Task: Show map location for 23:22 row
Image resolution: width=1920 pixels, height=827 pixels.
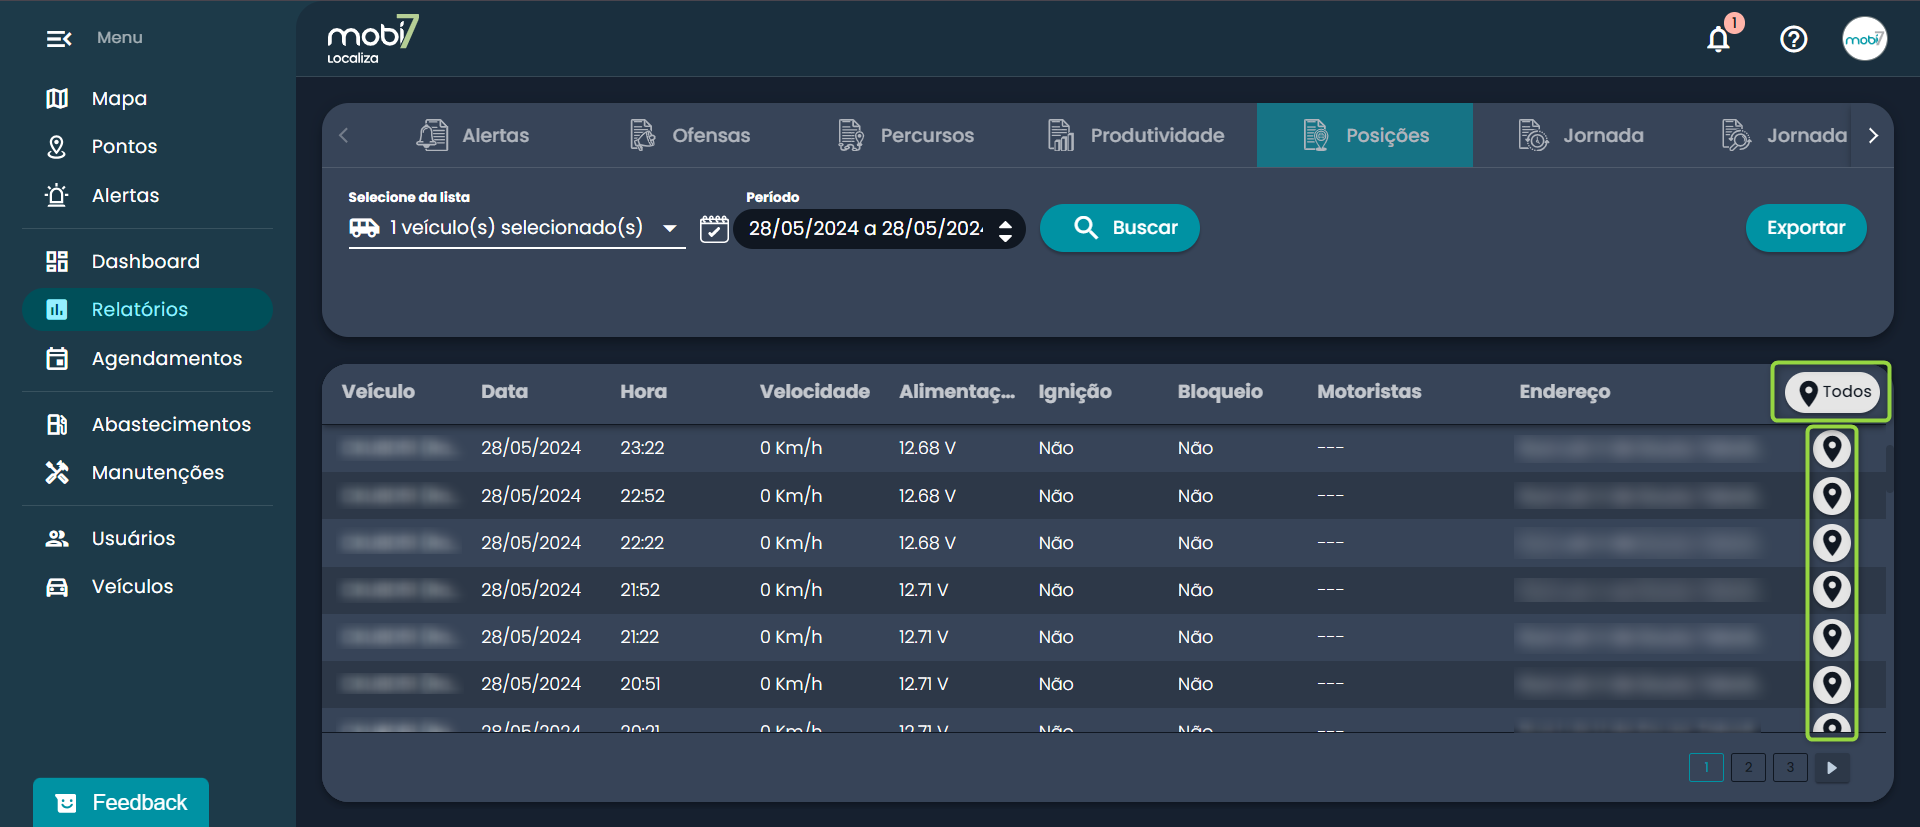Action: pos(1831,449)
